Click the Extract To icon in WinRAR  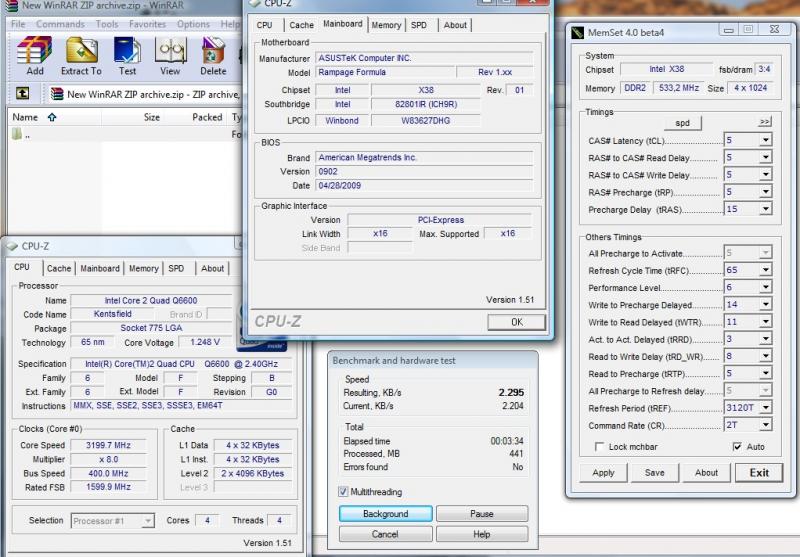[x=82, y=50]
